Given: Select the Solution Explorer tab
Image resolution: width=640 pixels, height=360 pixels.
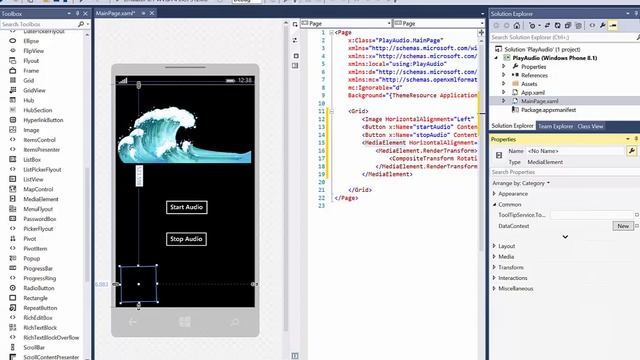Looking at the screenshot, I should pos(512,126).
